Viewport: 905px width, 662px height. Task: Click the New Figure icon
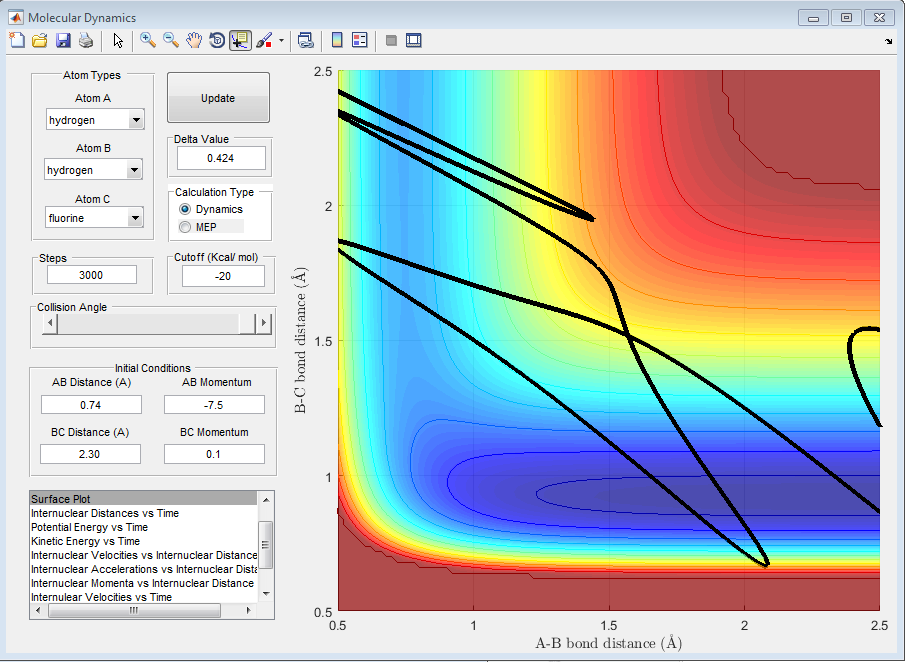pos(17,40)
